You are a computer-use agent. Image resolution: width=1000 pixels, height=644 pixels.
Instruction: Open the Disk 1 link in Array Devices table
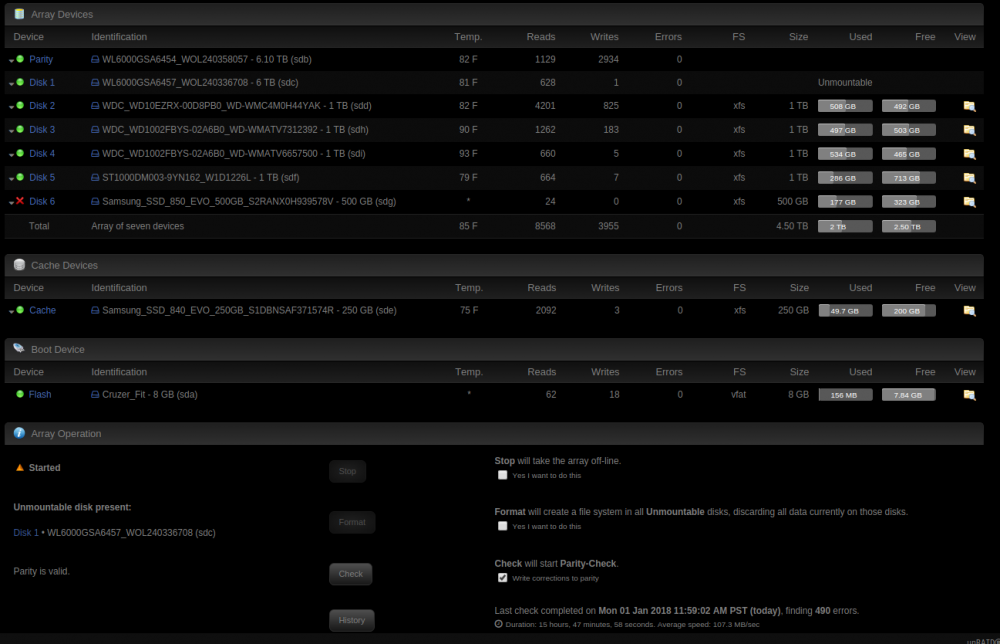point(42,82)
